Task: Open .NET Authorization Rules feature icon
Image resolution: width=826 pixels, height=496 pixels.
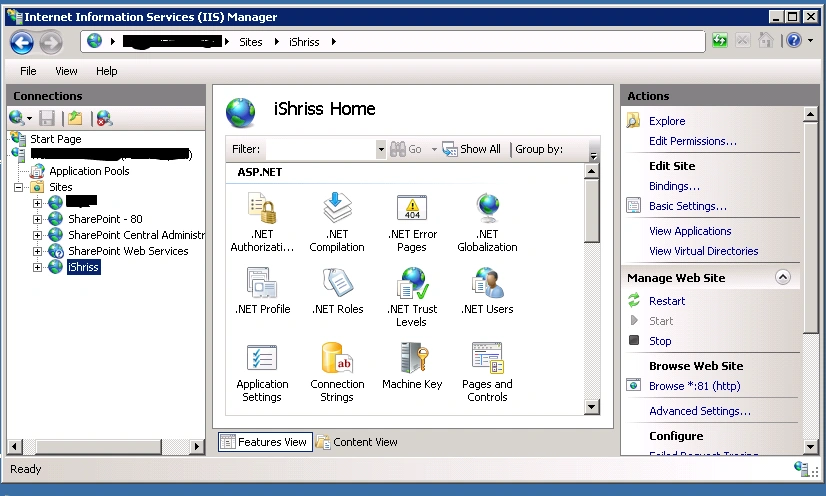Action: [x=262, y=222]
